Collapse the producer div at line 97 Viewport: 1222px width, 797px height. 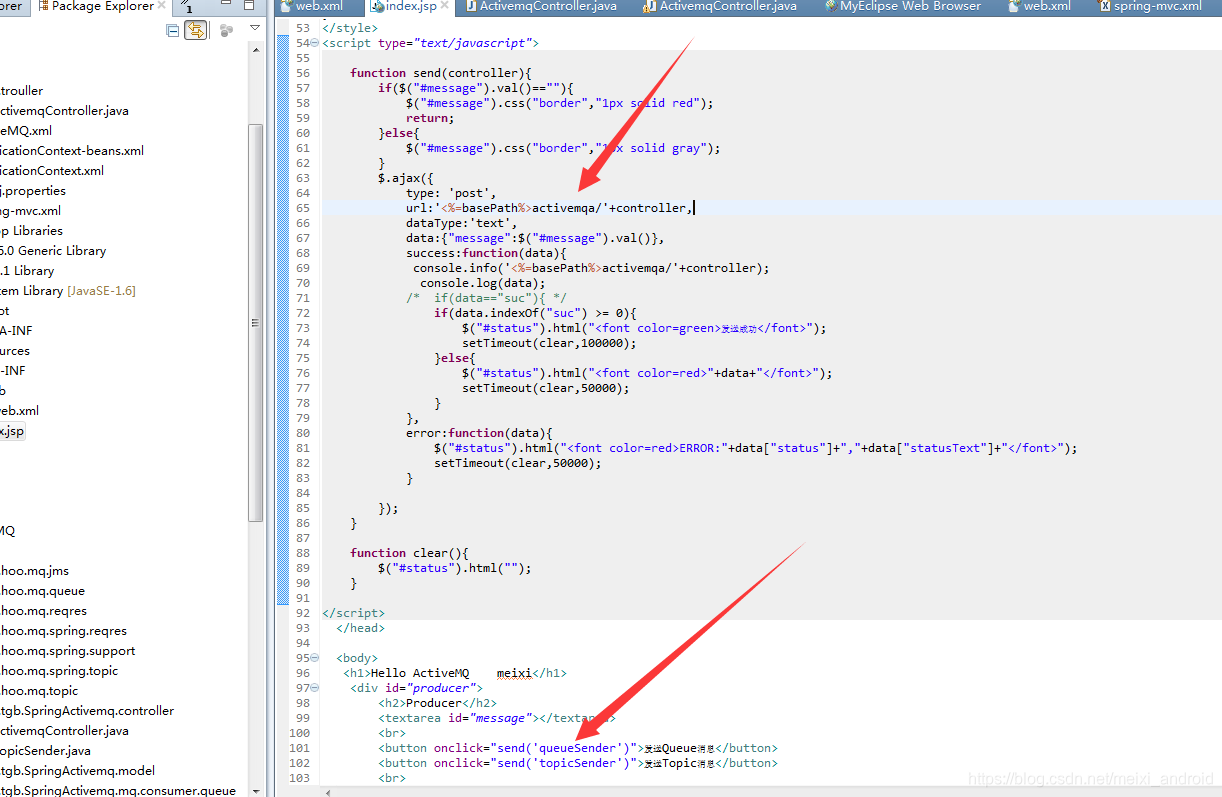[315, 688]
